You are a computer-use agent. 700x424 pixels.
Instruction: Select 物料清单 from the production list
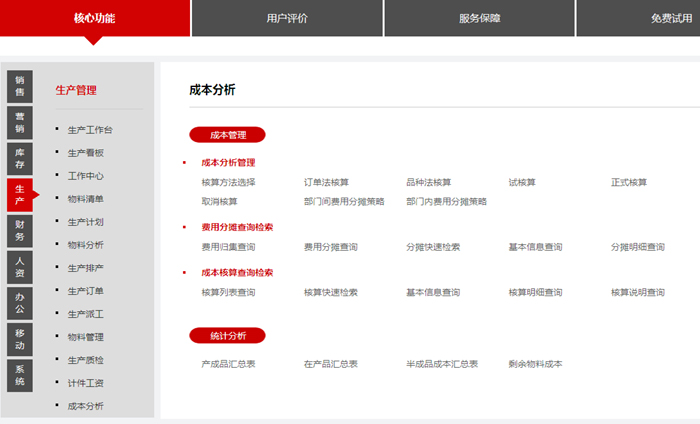click(x=85, y=199)
